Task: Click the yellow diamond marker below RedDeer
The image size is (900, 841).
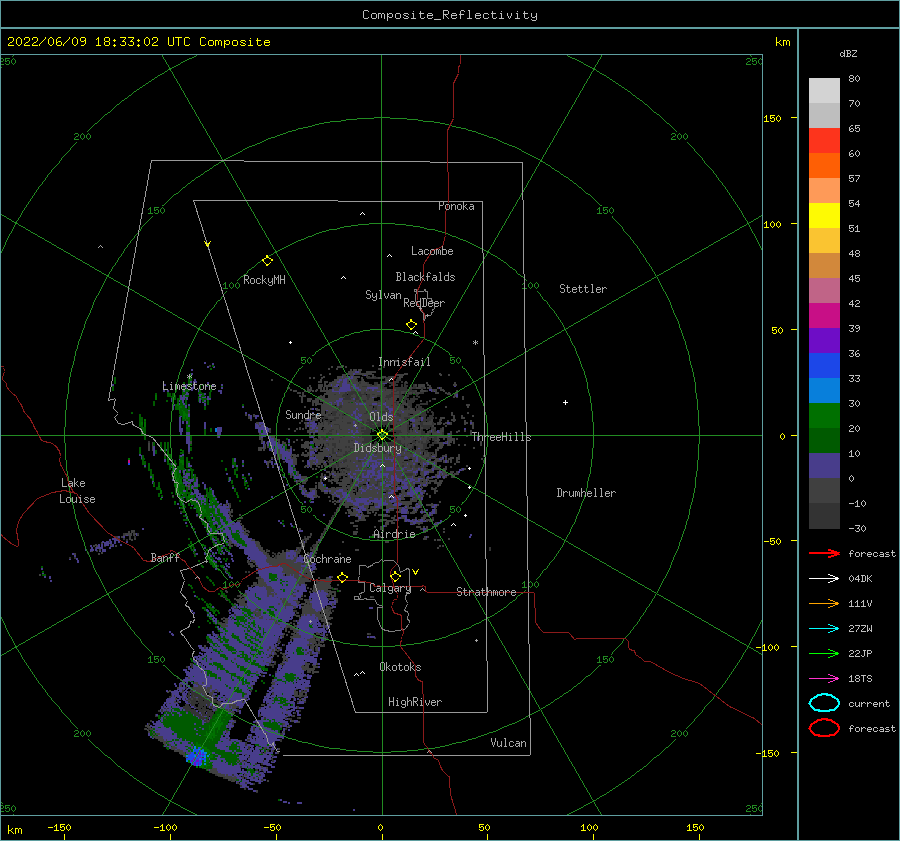Action: coord(411,325)
